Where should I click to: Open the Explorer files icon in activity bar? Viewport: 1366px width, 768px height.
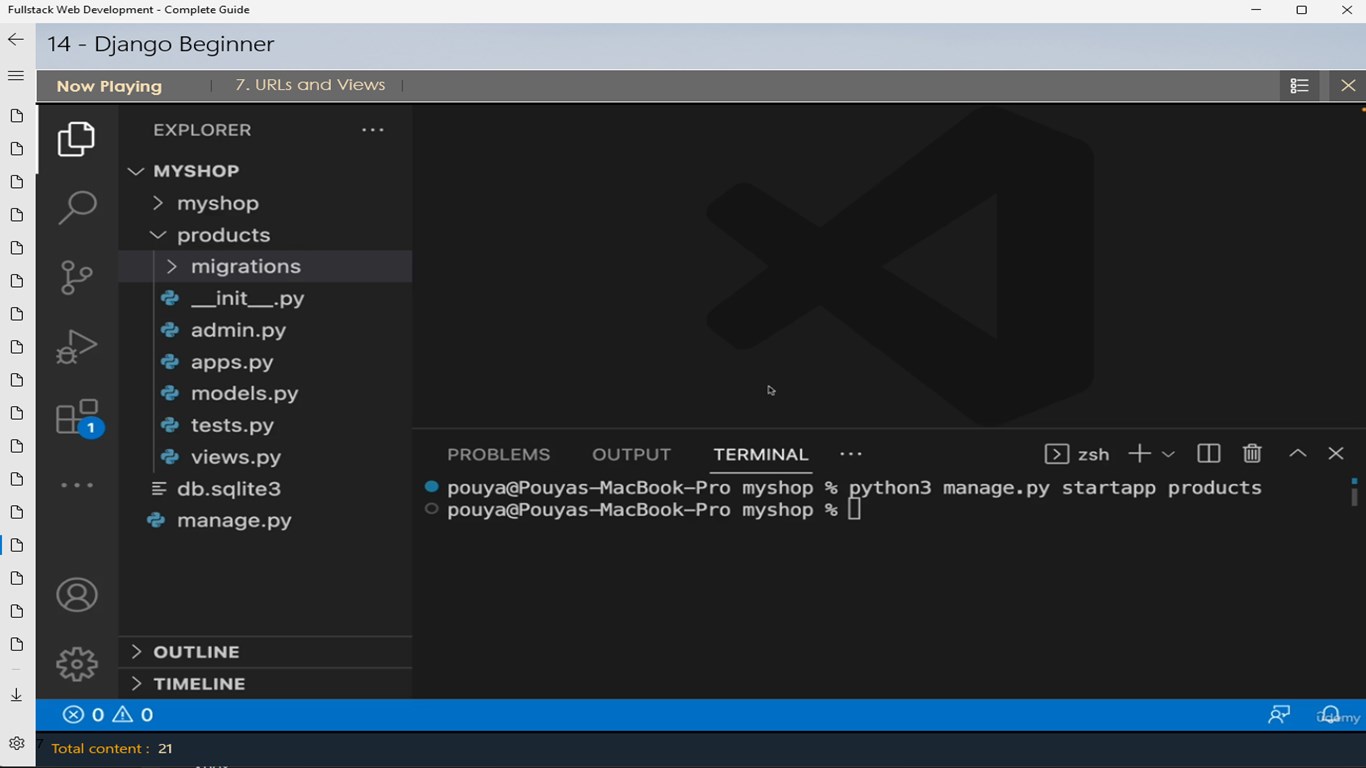(76, 139)
